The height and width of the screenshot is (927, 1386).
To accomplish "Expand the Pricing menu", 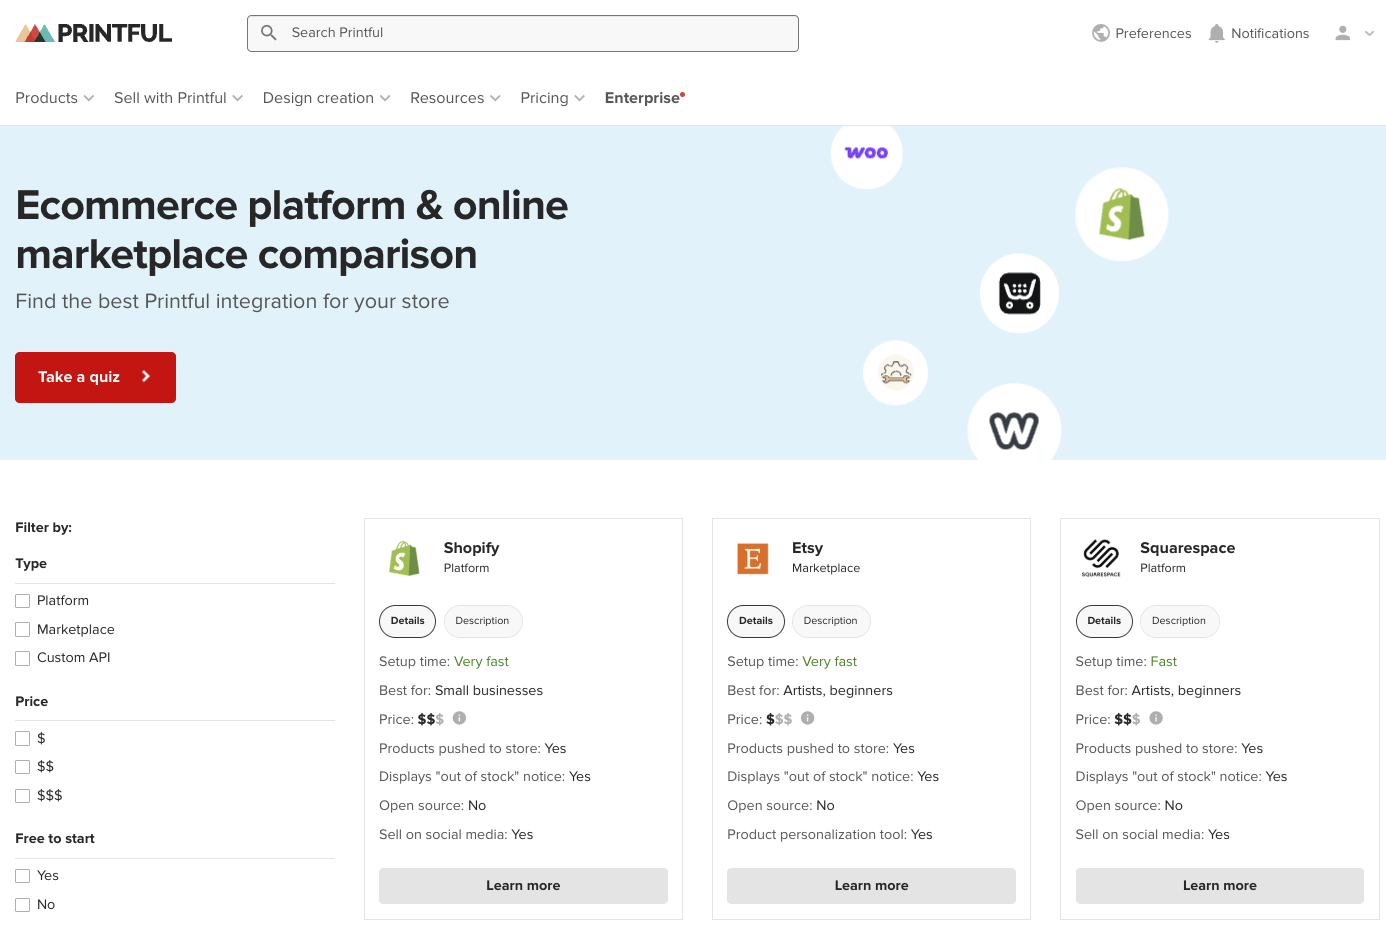I will (x=553, y=98).
